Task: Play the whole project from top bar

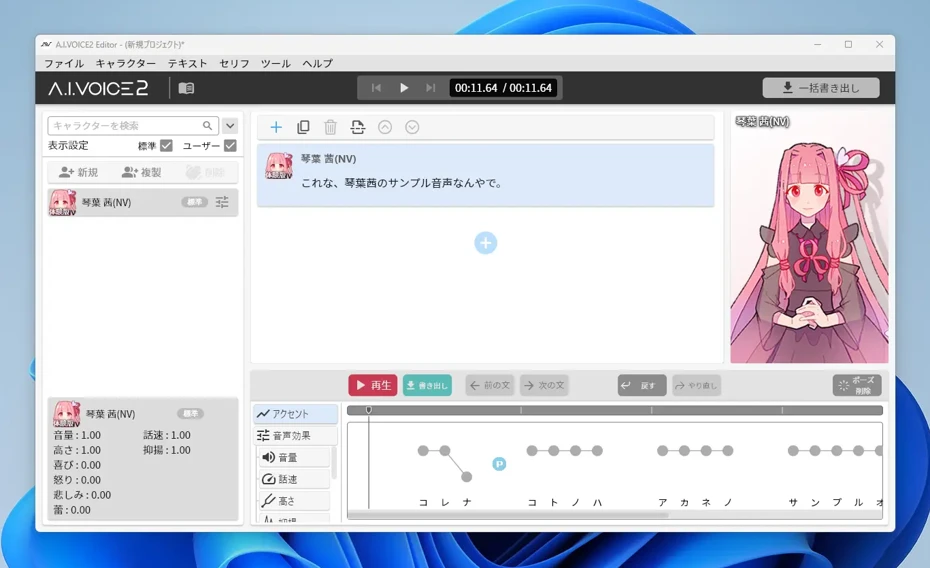Action: pyautogui.click(x=404, y=88)
